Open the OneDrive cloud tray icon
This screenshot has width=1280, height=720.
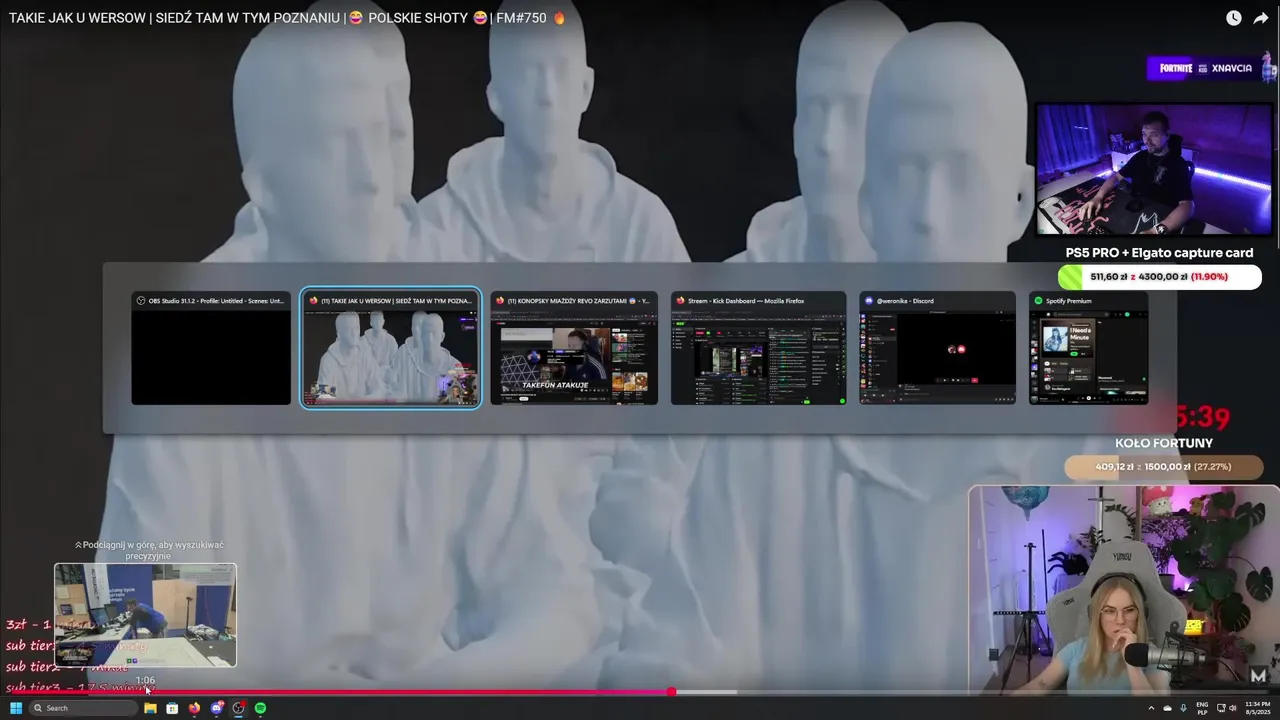1167,708
